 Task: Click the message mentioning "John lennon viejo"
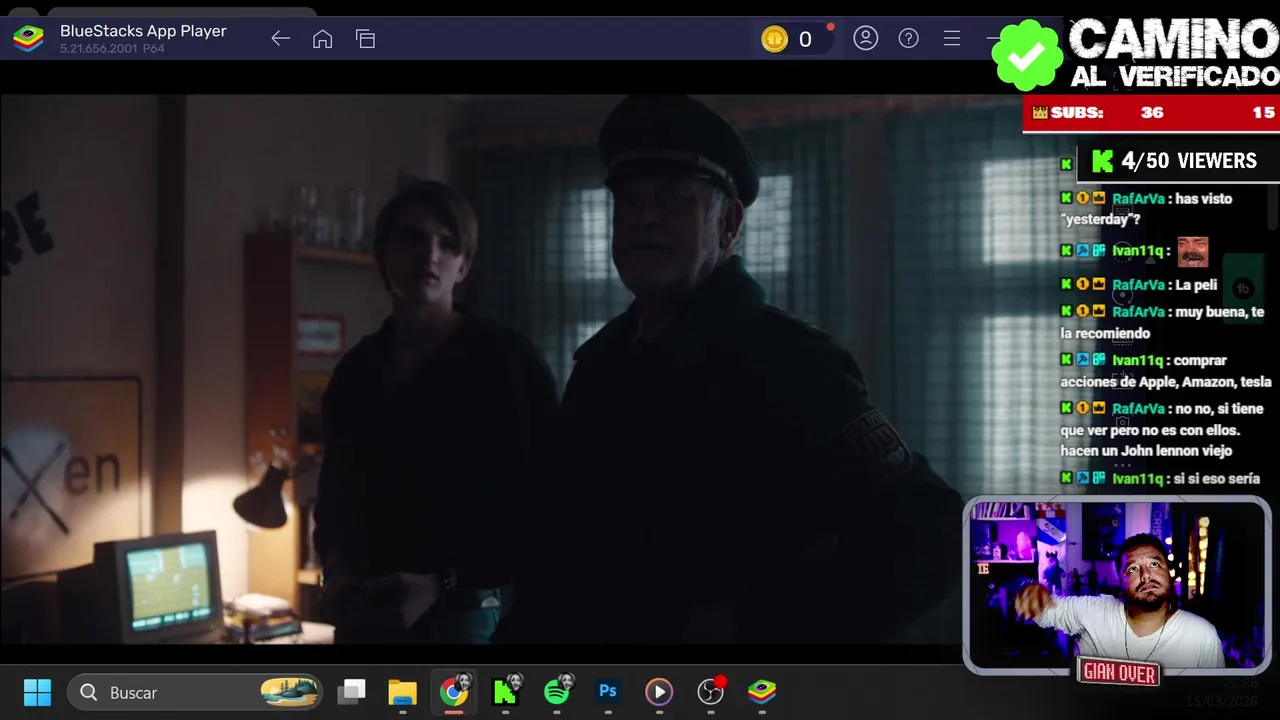tap(1162, 430)
